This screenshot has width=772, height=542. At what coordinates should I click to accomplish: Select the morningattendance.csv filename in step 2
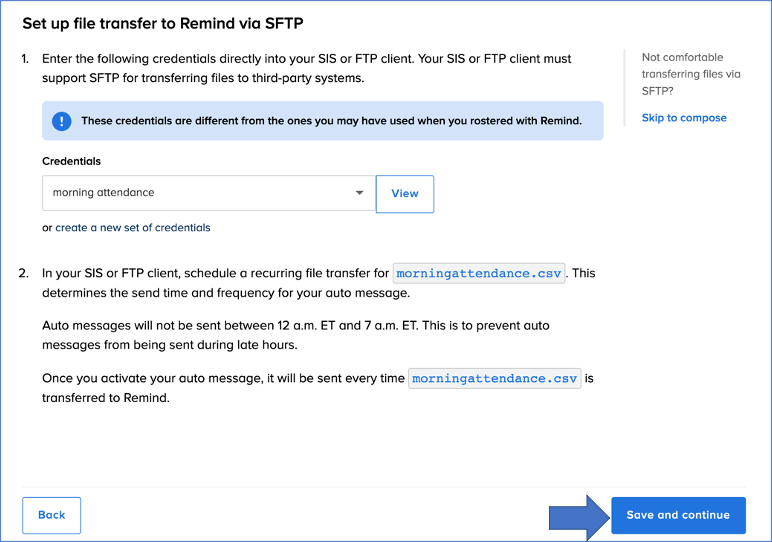[x=480, y=273]
